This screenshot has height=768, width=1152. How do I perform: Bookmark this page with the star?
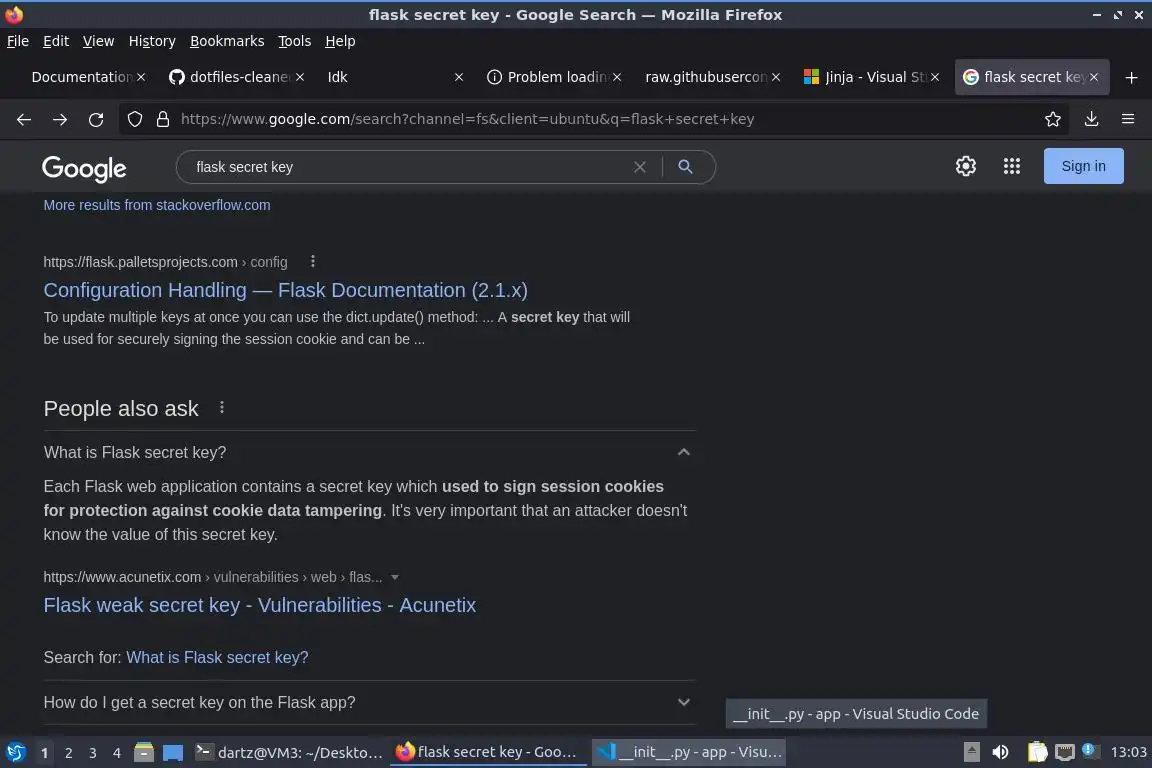tap(1053, 119)
